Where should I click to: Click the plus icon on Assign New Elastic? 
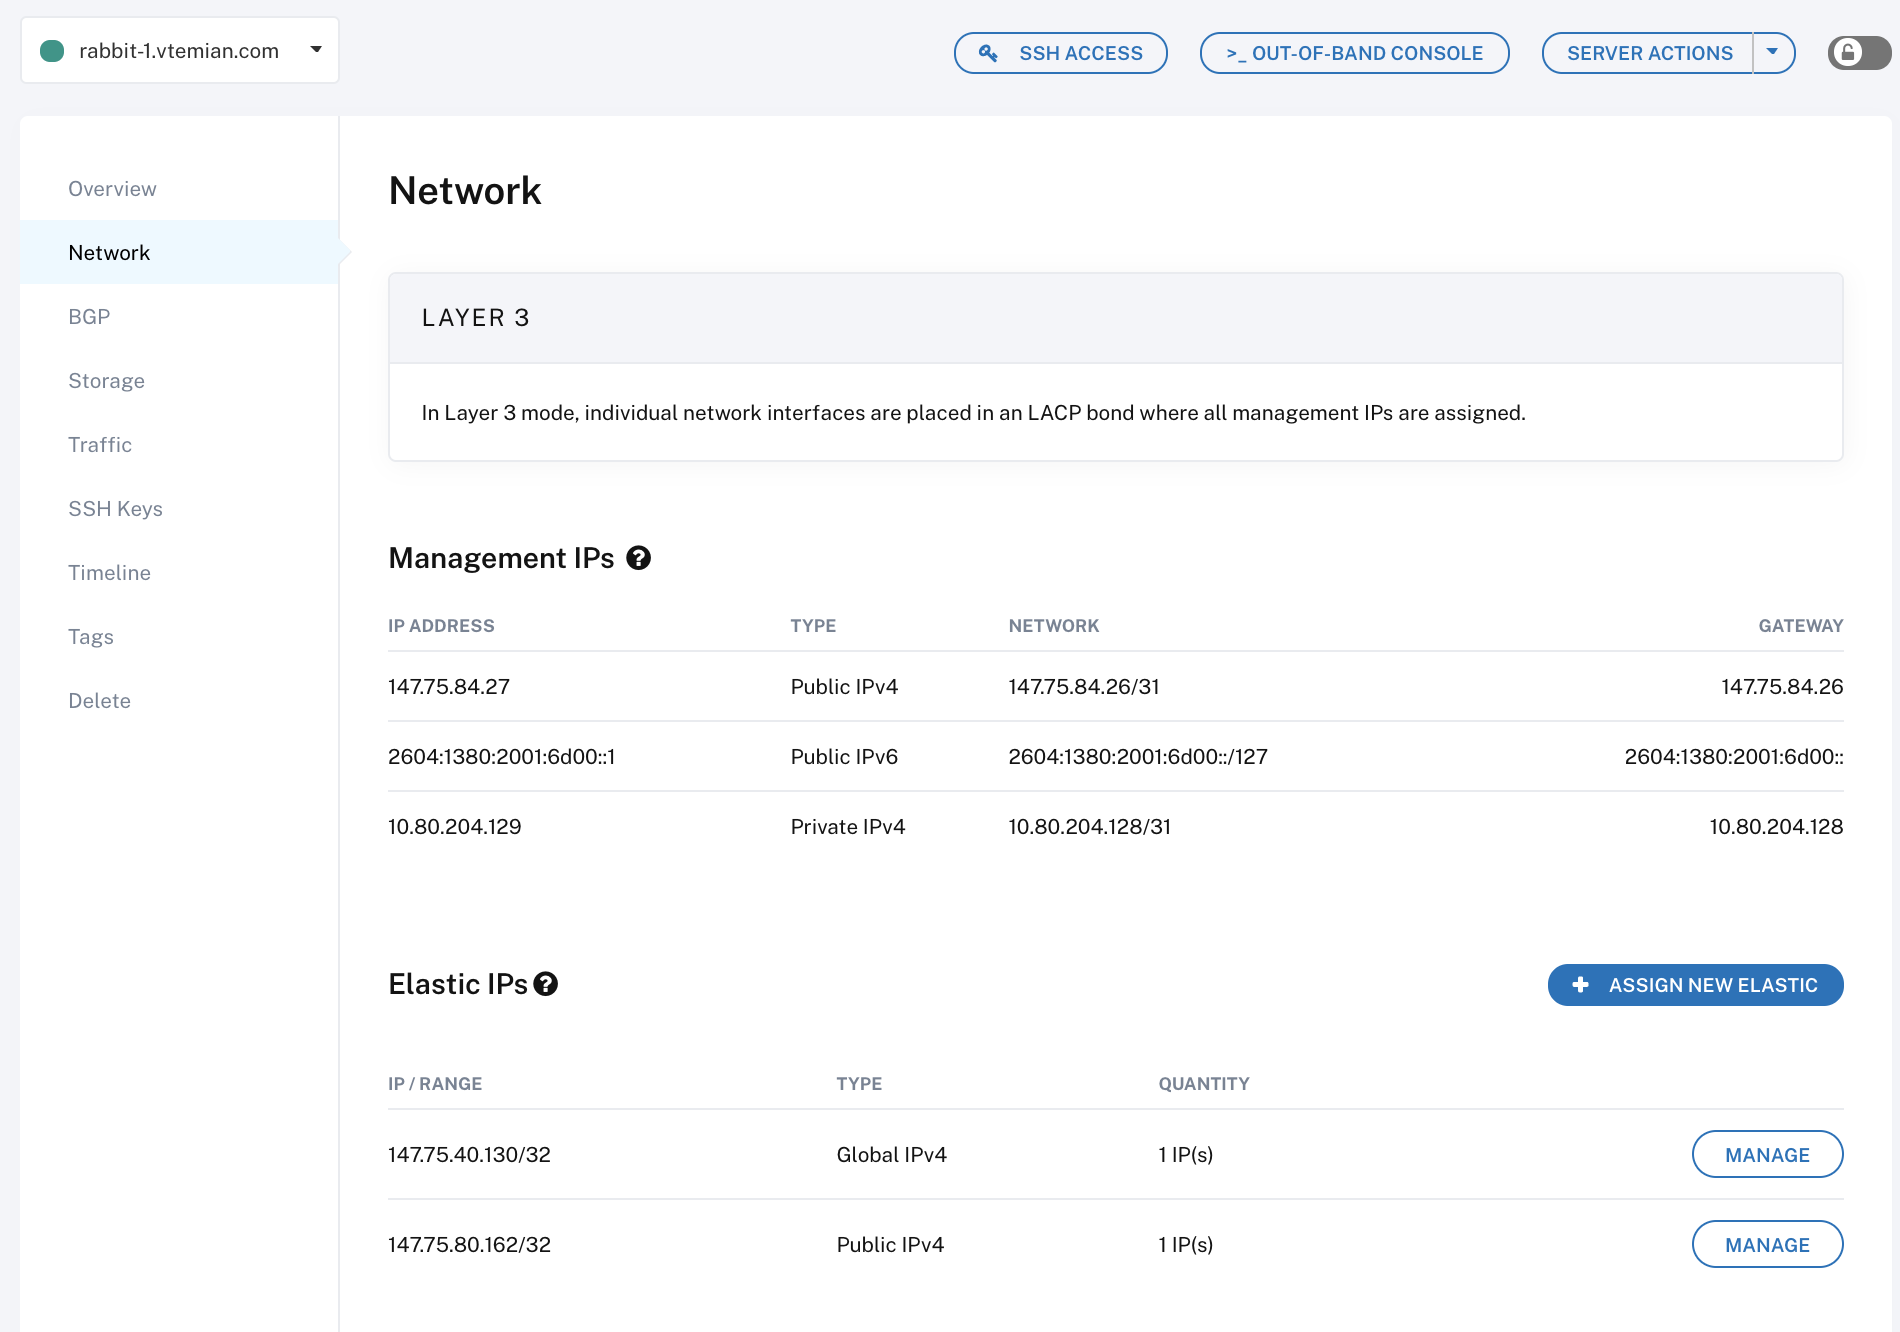tap(1580, 985)
